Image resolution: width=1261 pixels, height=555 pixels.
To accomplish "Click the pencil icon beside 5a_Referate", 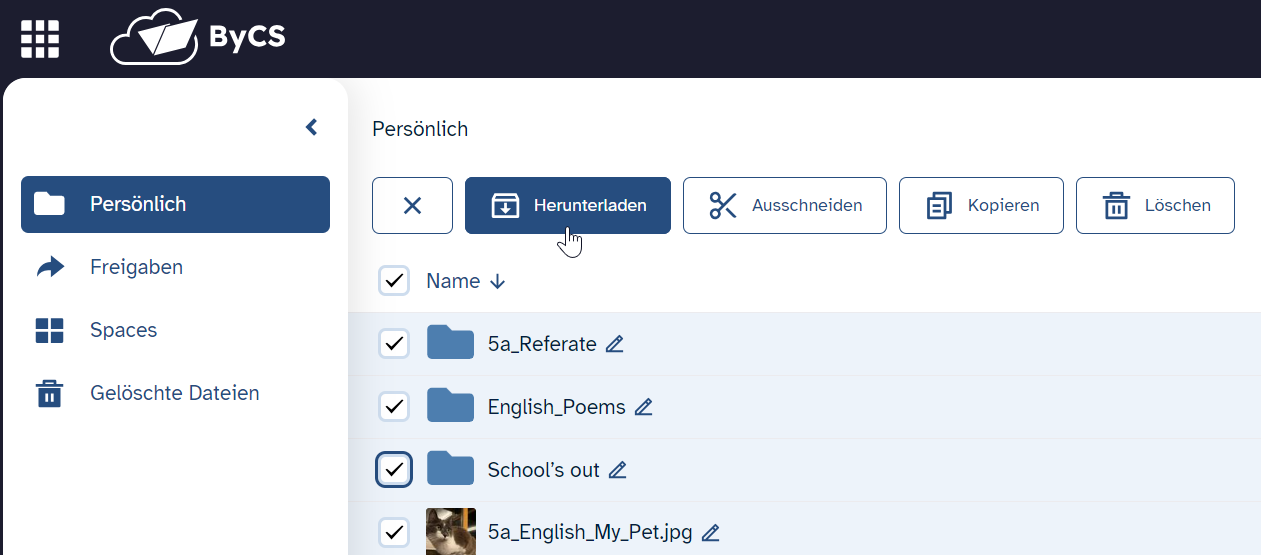I will coord(615,344).
